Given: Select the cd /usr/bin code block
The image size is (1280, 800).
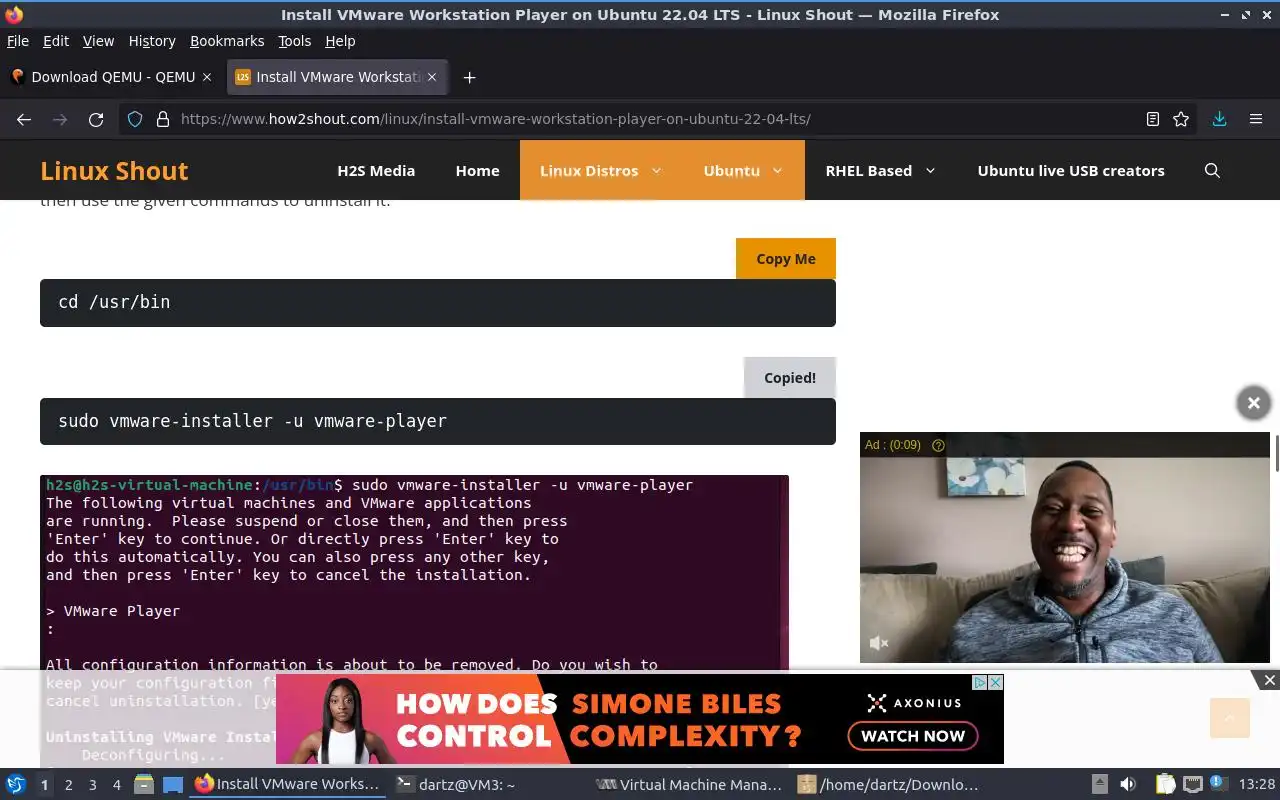Looking at the screenshot, I should coord(438,303).
